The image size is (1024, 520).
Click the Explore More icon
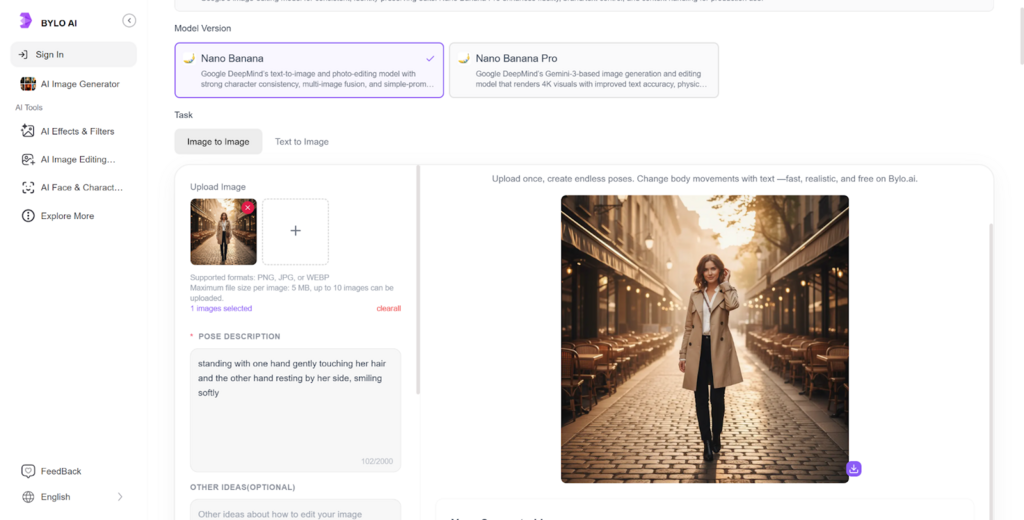28,216
